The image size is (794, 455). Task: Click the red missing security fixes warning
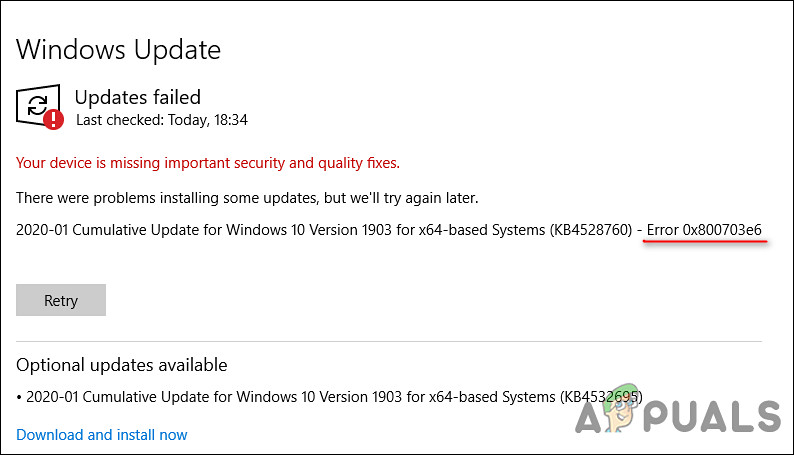(208, 162)
